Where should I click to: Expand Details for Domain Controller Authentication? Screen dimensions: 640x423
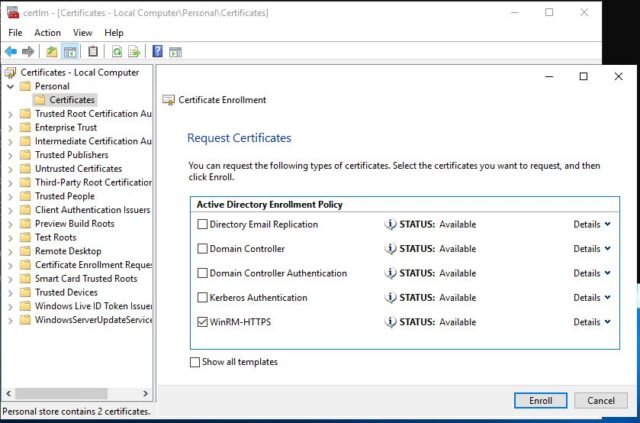coord(592,273)
